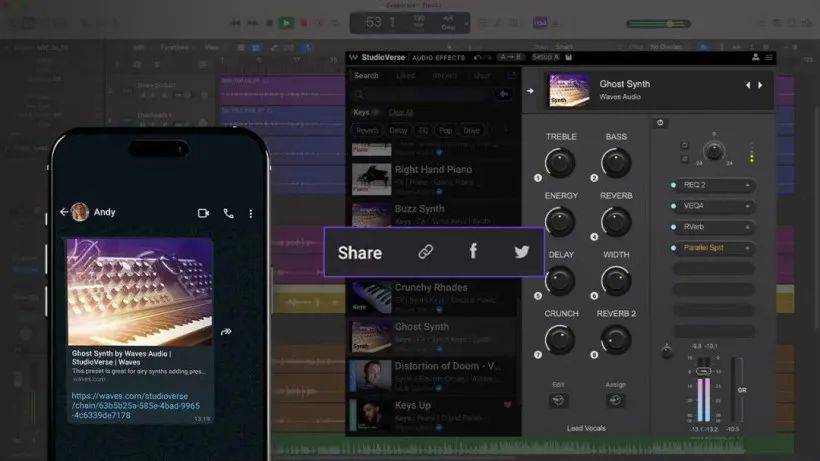Click the output fader handle on meter
The width and height of the screenshot is (820, 461).
703,371
